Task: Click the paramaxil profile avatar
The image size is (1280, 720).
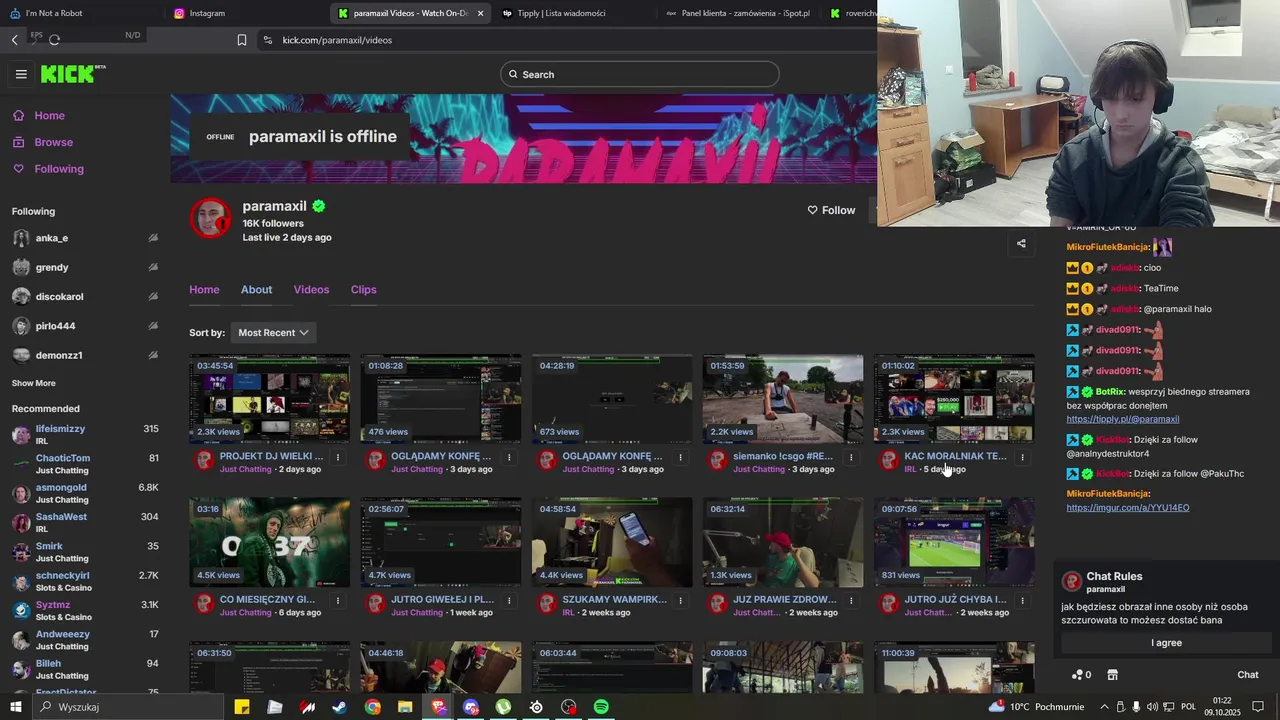Action: point(211,218)
